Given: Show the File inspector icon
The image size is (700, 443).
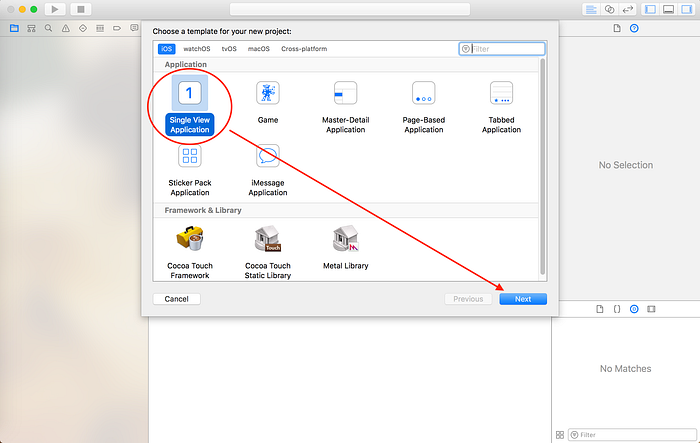Looking at the screenshot, I should 617,29.
